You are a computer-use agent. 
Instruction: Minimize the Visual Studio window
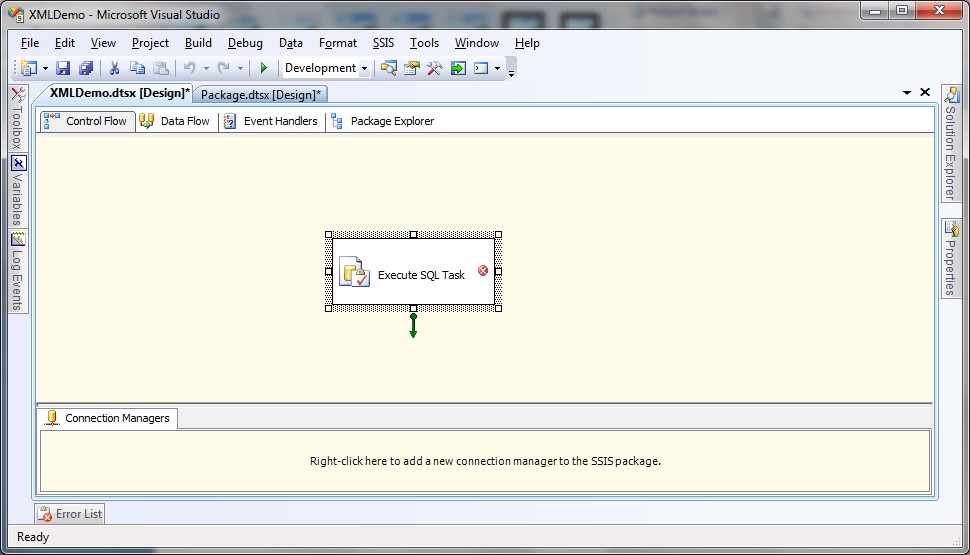tap(875, 11)
